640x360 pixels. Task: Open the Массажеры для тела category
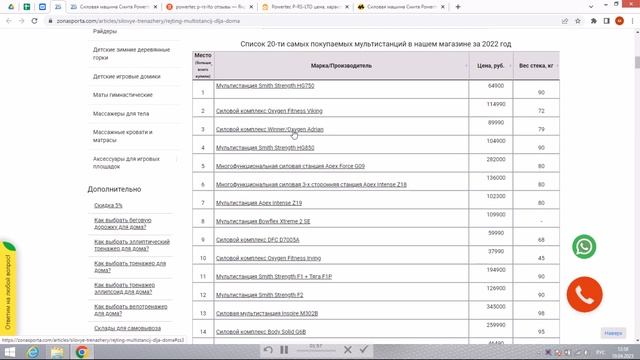121,113
